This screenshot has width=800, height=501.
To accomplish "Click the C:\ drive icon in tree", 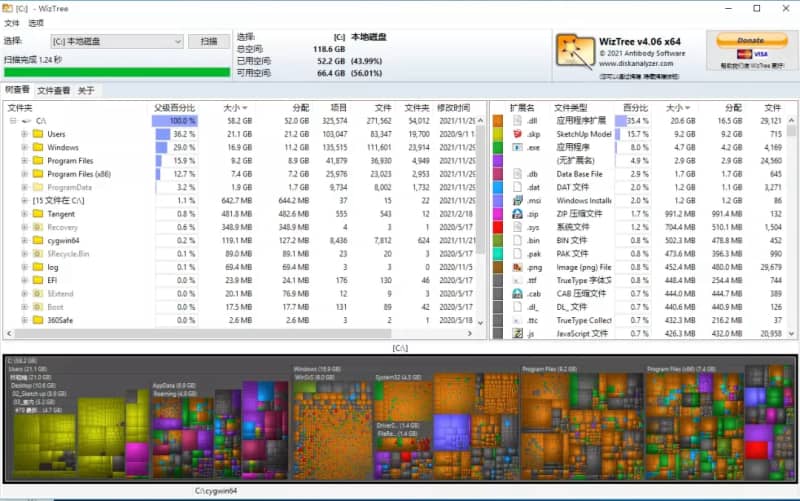I will point(26,121).
